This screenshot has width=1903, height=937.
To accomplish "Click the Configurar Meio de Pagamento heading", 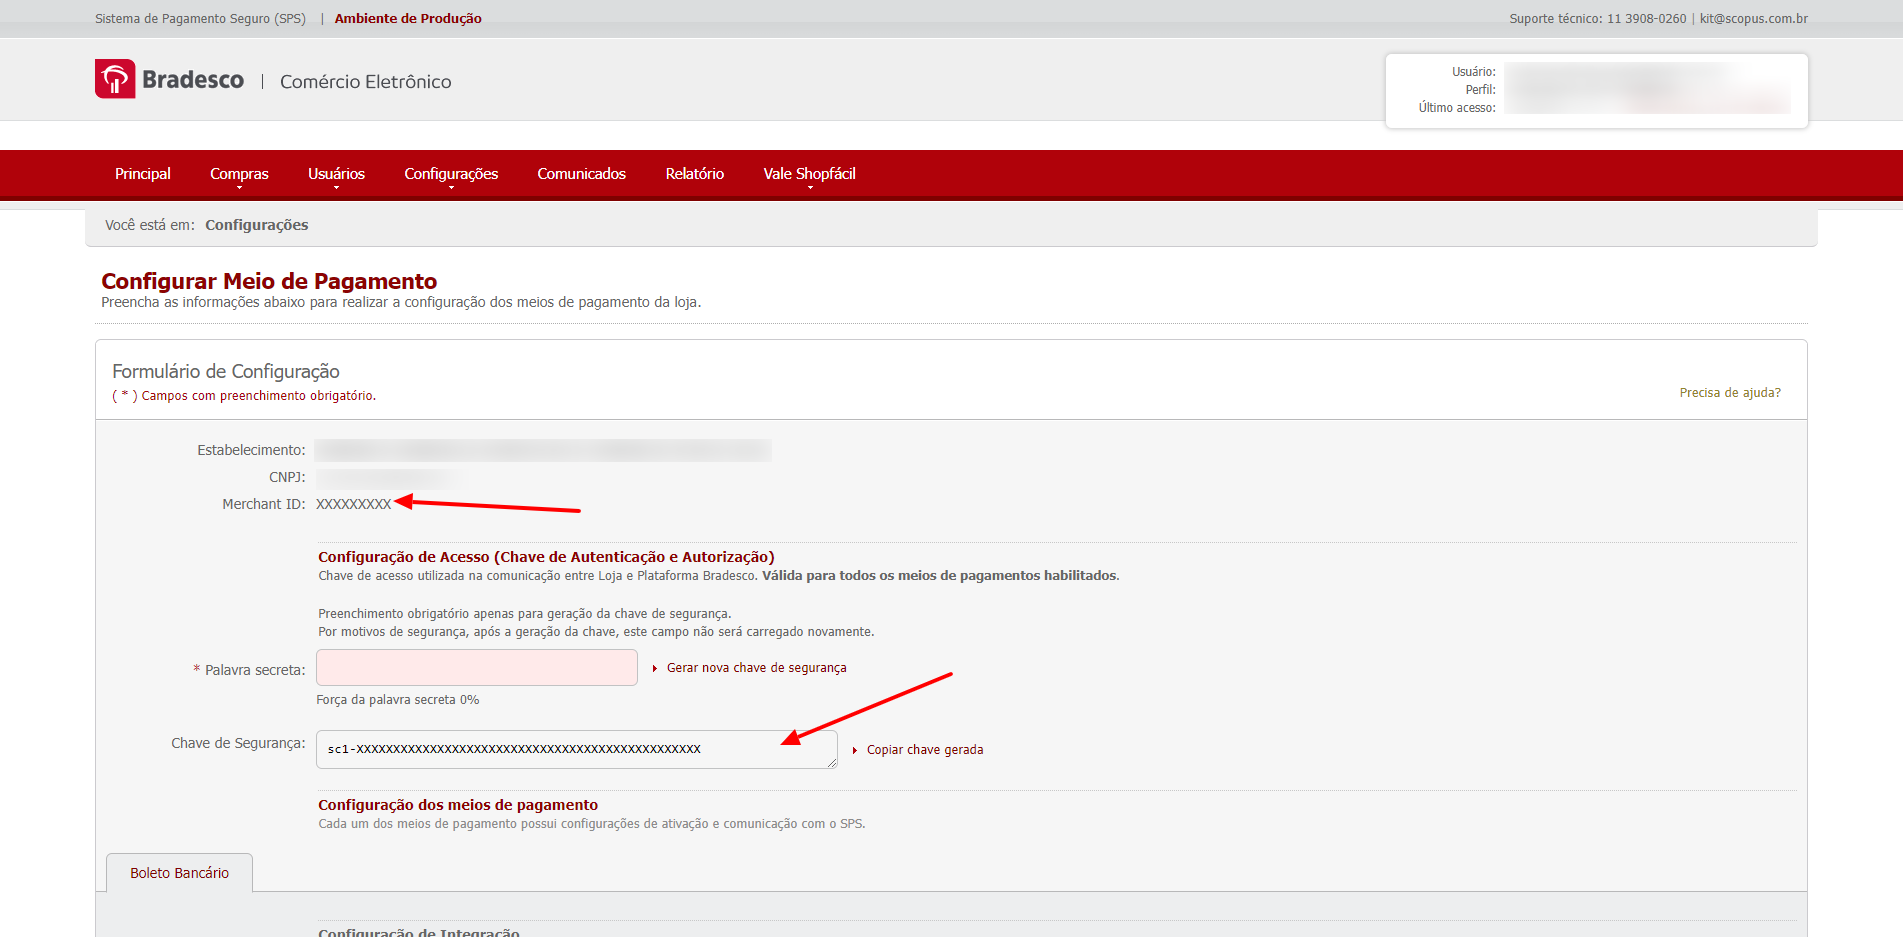I will 269,281.
